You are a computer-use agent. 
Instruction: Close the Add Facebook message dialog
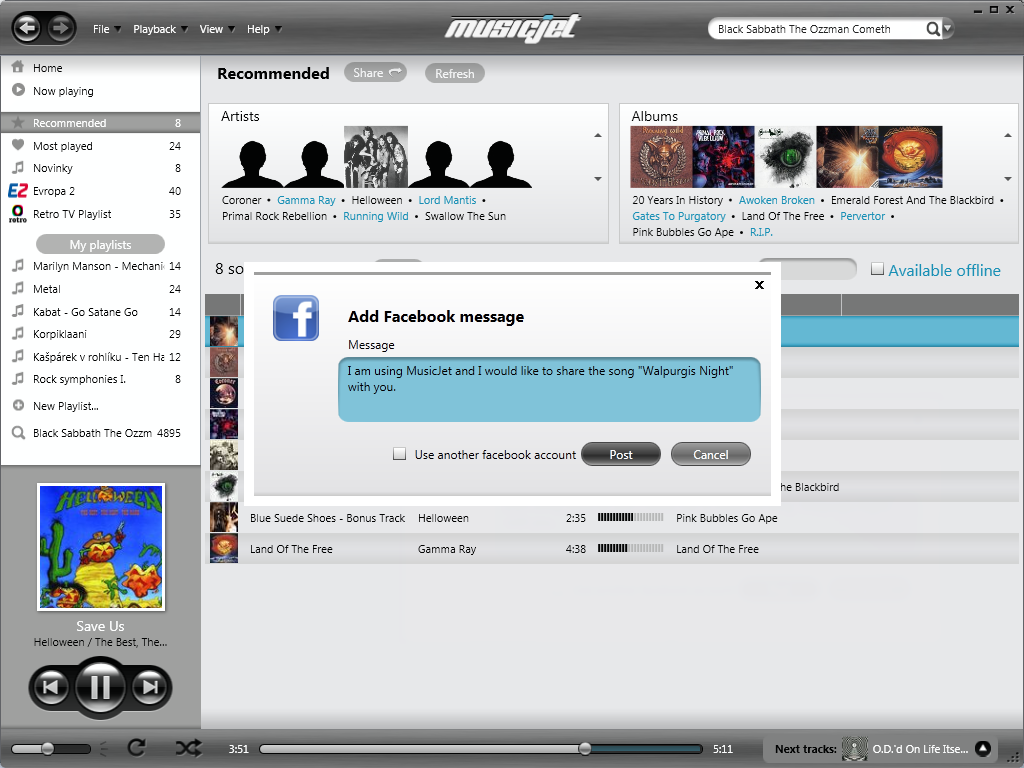coord(759,285)
